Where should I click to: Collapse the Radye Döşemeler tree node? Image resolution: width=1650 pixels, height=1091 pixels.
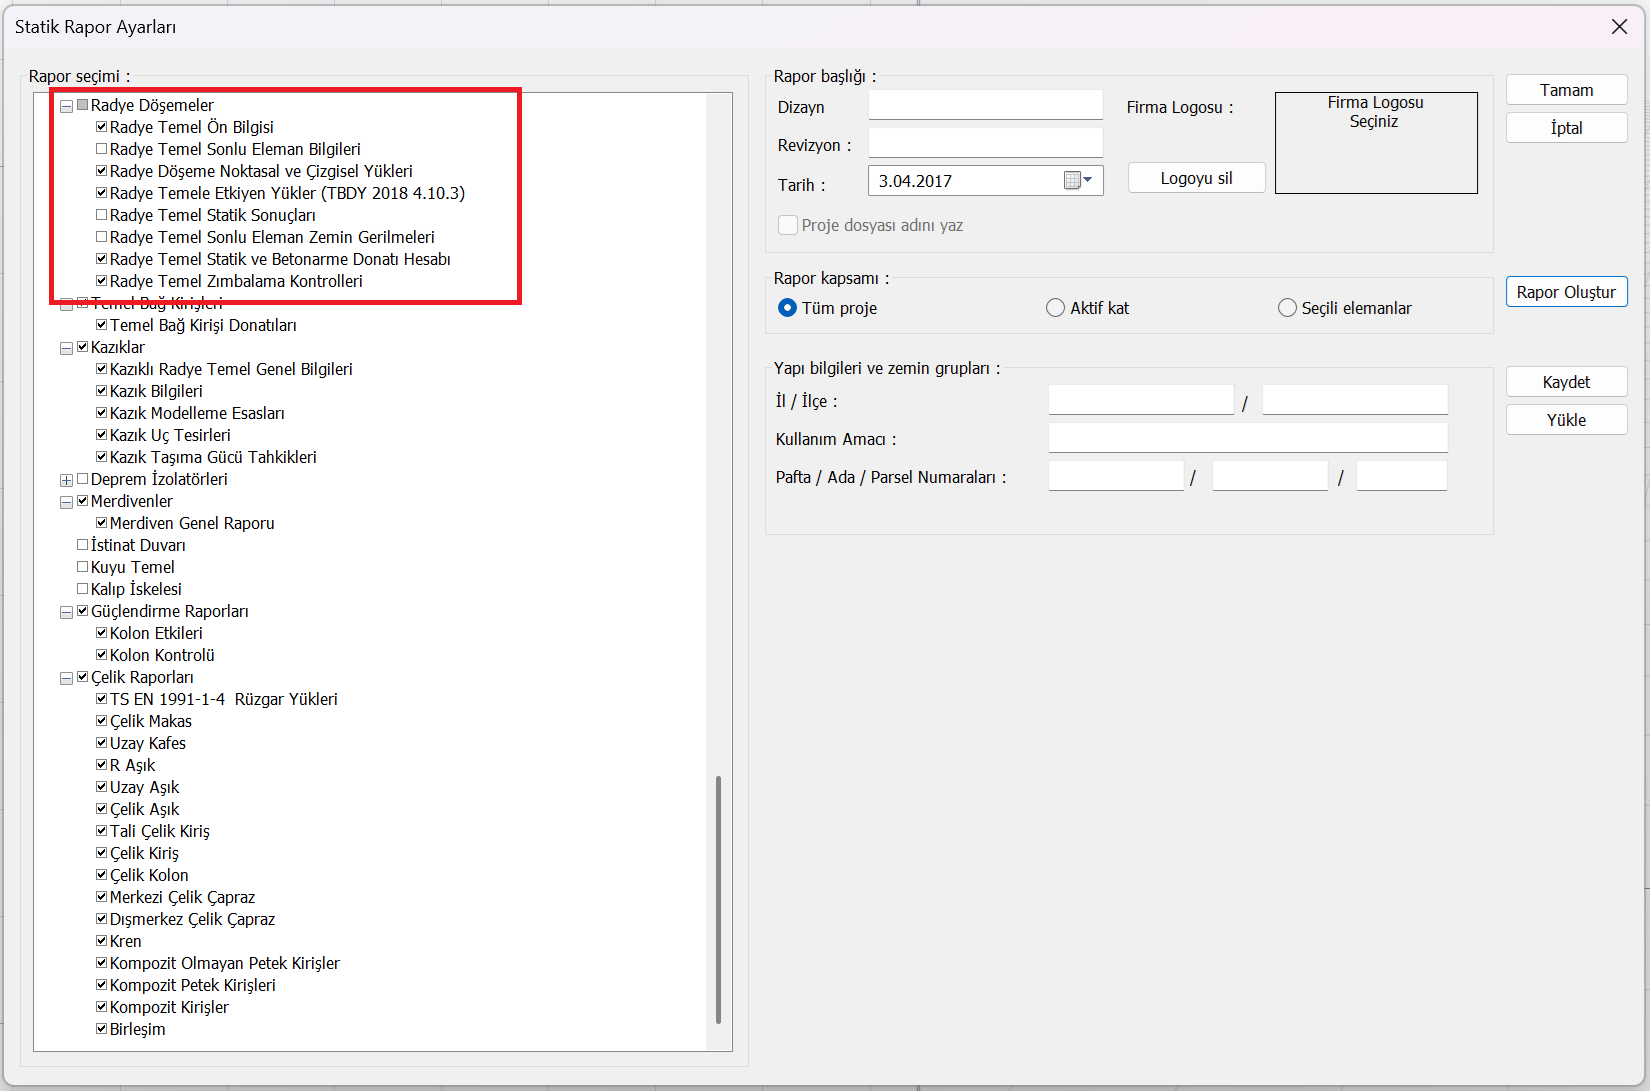[x=66, y=106]
